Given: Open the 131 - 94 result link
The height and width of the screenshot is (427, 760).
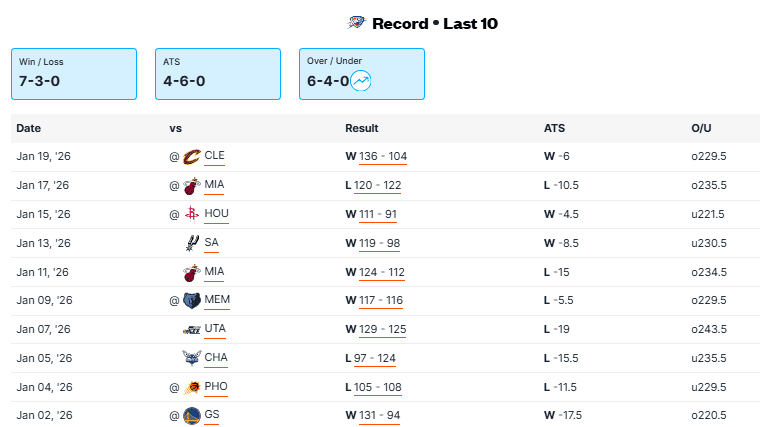Looking at the screenshot, I should [x=378, y=415].
